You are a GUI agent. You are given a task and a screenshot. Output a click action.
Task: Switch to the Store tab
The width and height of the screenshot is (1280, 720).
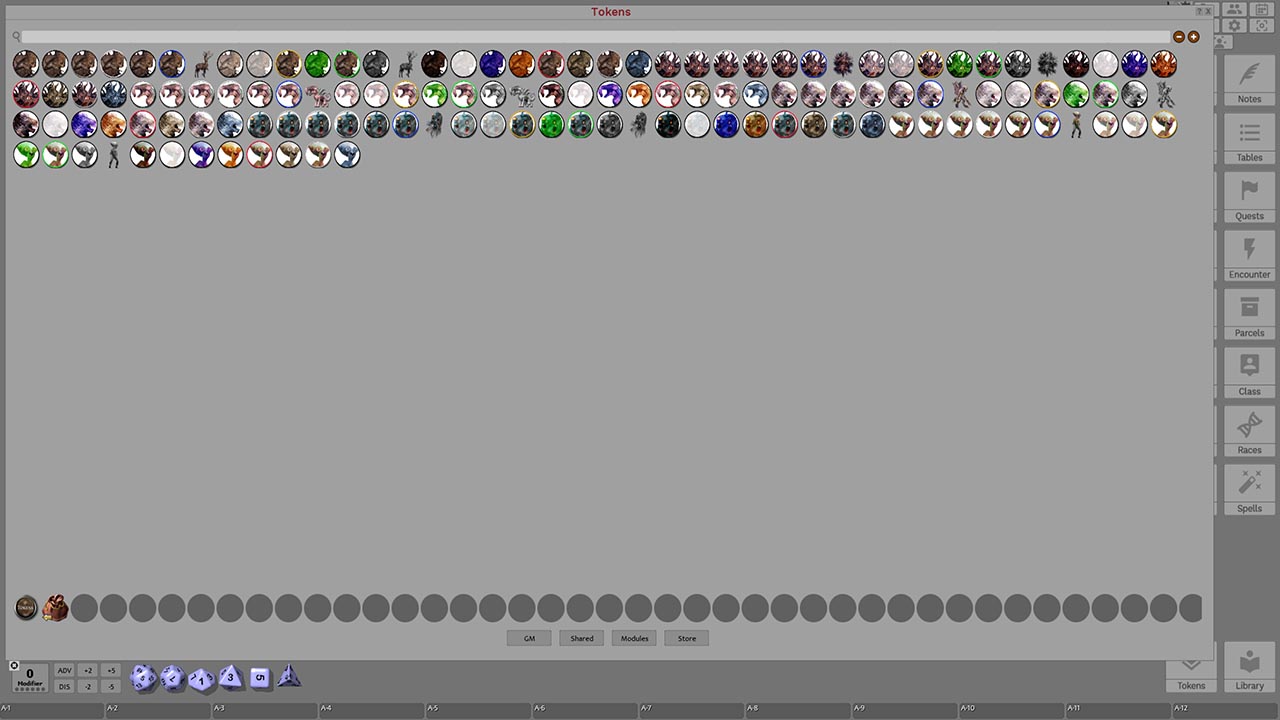686,638
